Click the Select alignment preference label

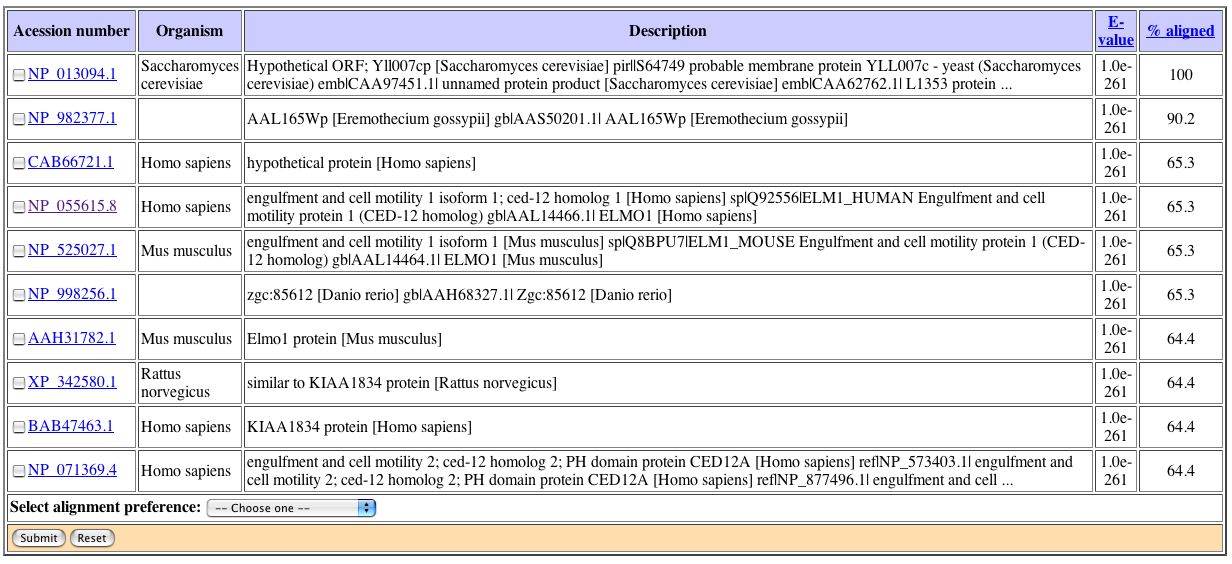click(105, 507)
